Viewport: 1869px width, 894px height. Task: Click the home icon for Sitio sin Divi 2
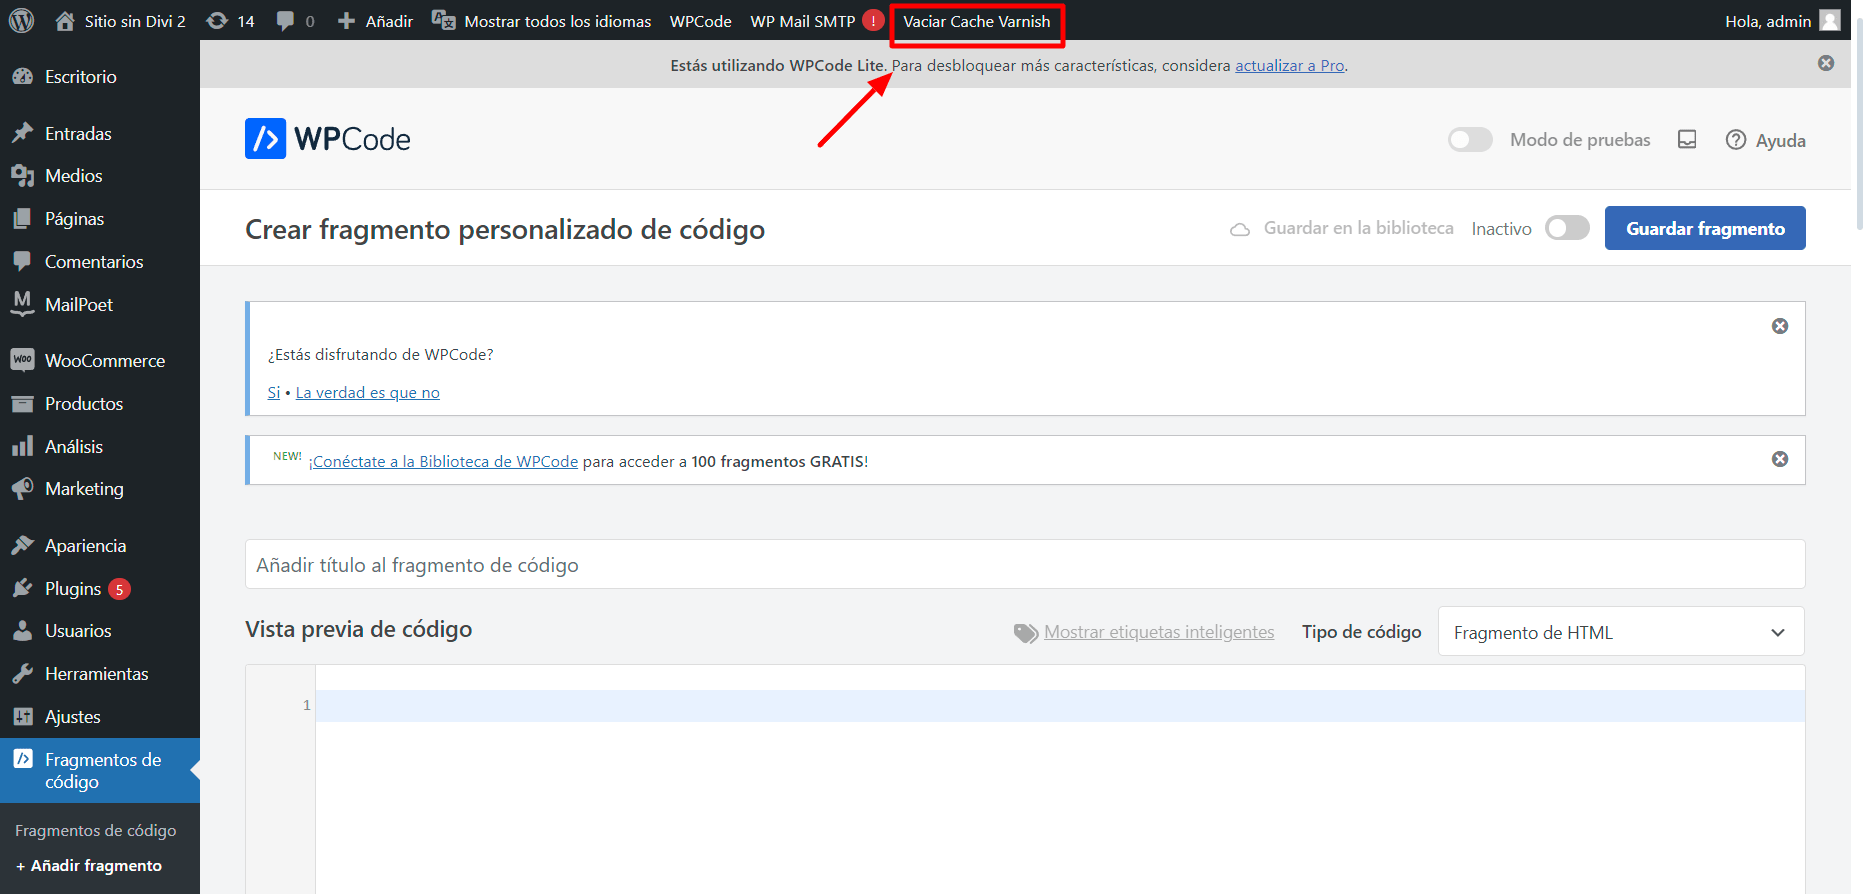tap(65, 21)
